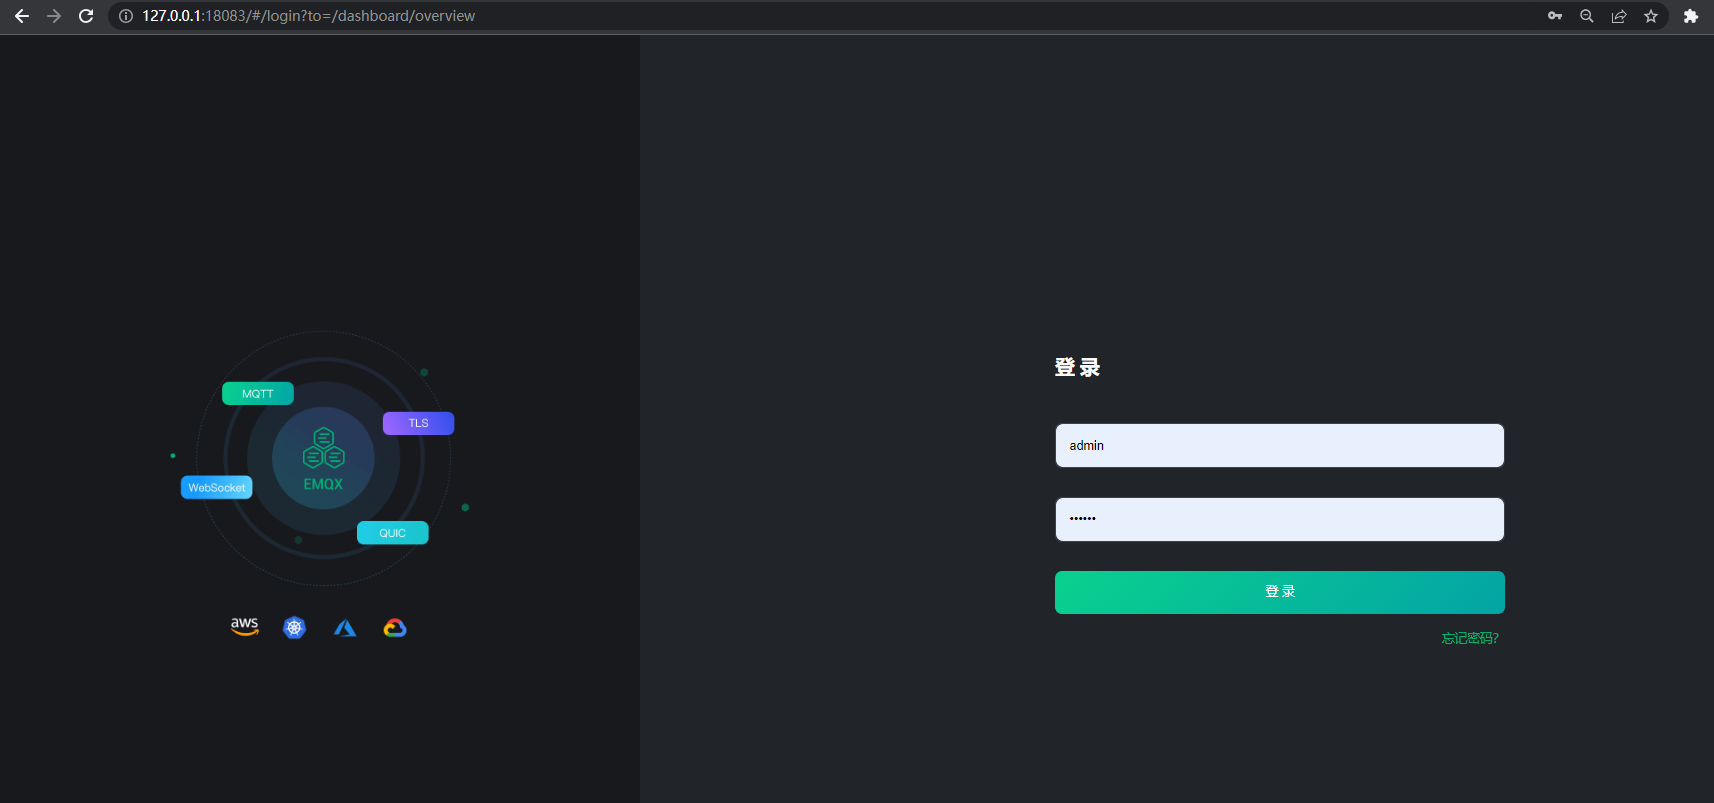Click the Azure logo
Image resolution: width=1714 pixels, height=803 pixels.
[345, 628]
